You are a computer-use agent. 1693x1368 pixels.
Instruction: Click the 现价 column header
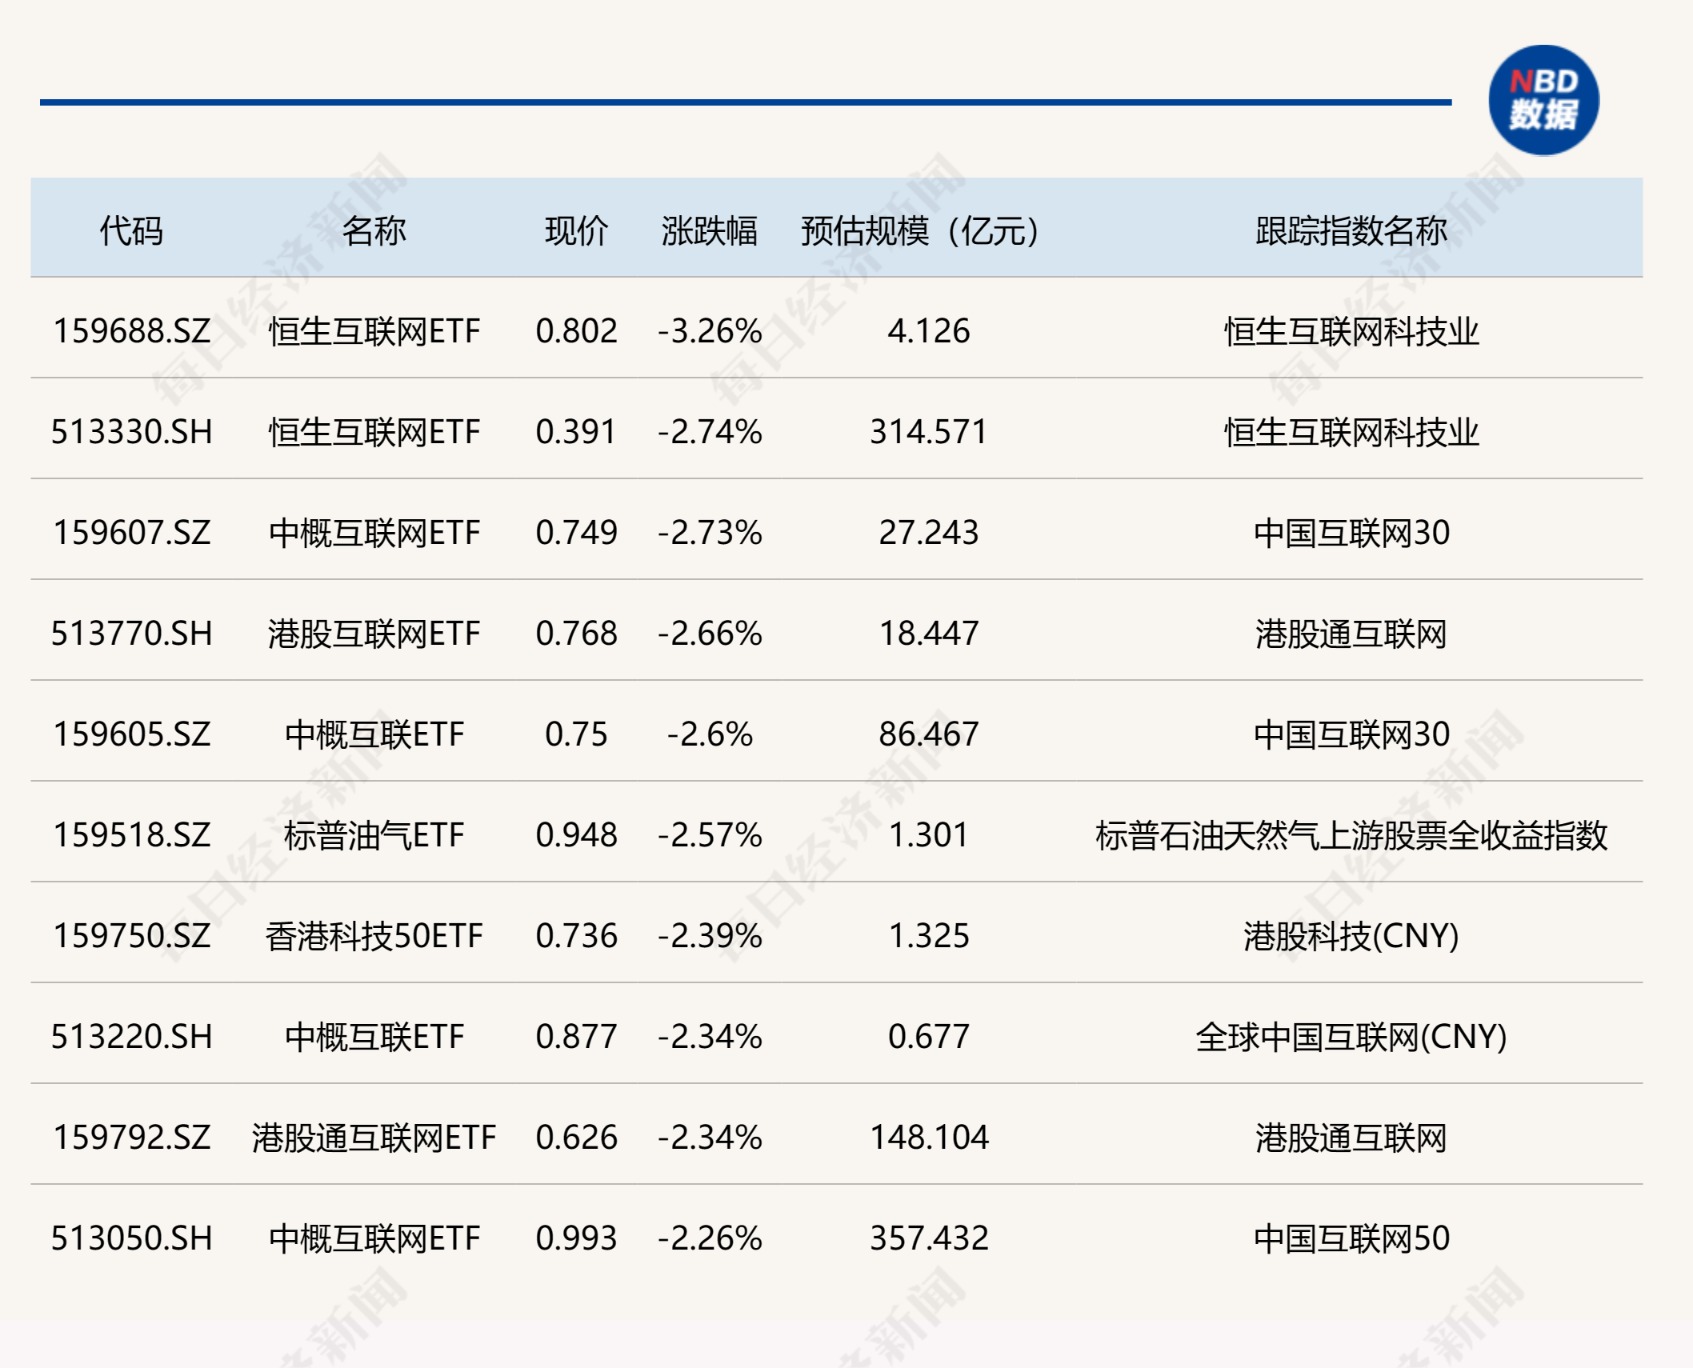571,228
